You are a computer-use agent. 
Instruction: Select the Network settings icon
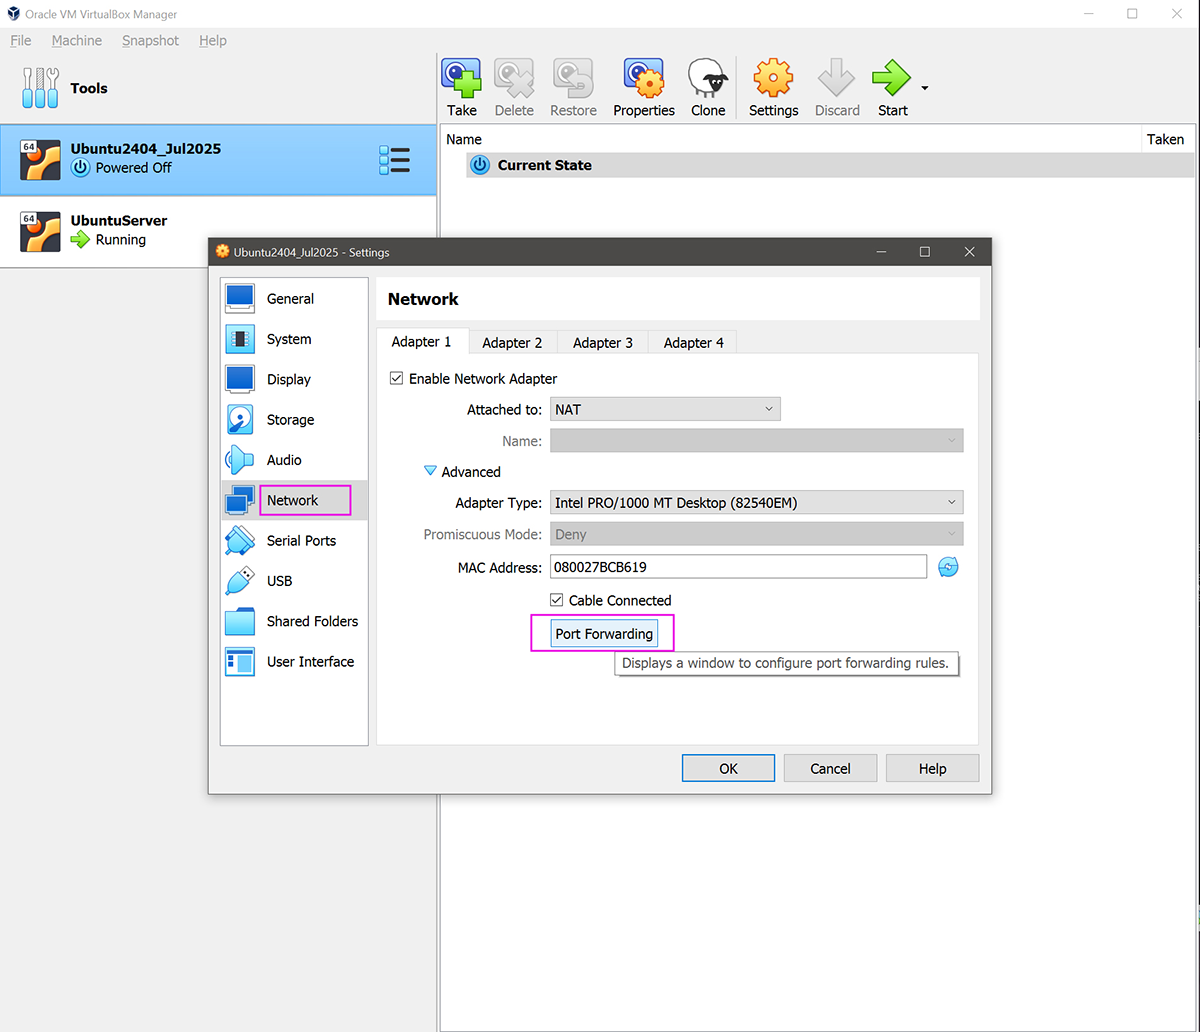[240, 500]
